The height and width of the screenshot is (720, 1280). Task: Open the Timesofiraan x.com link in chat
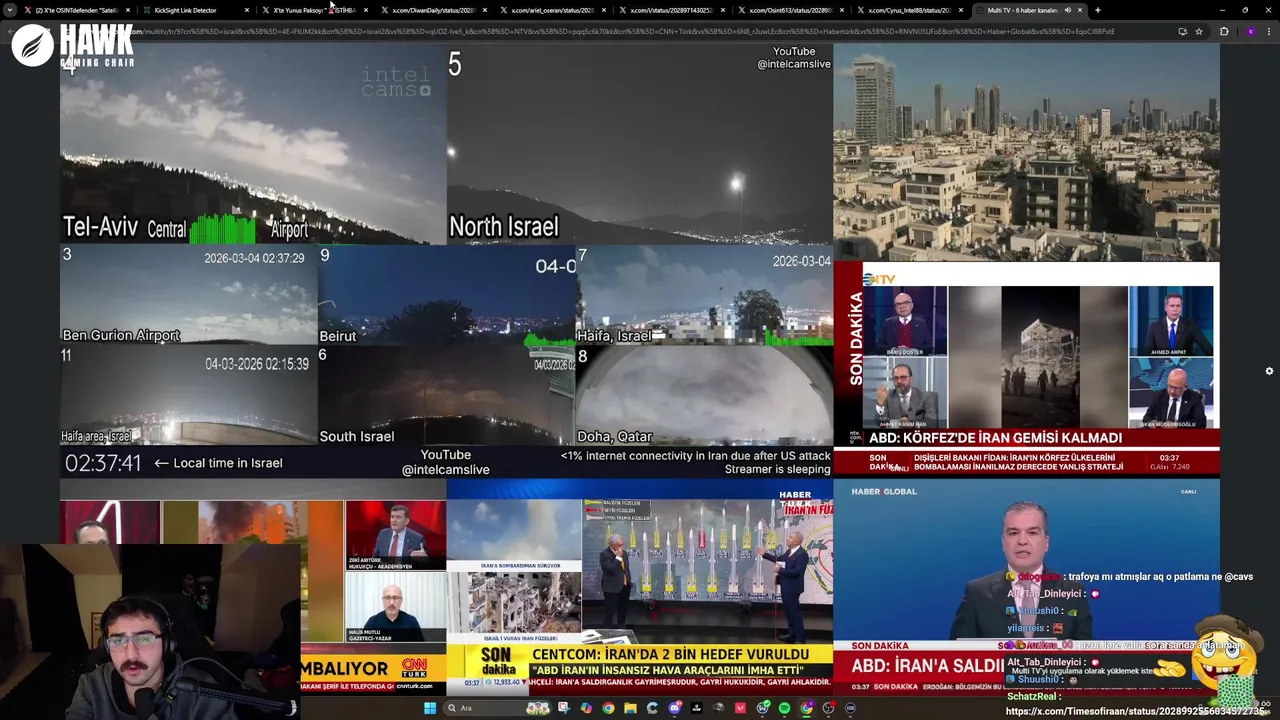pos(1136,711)
